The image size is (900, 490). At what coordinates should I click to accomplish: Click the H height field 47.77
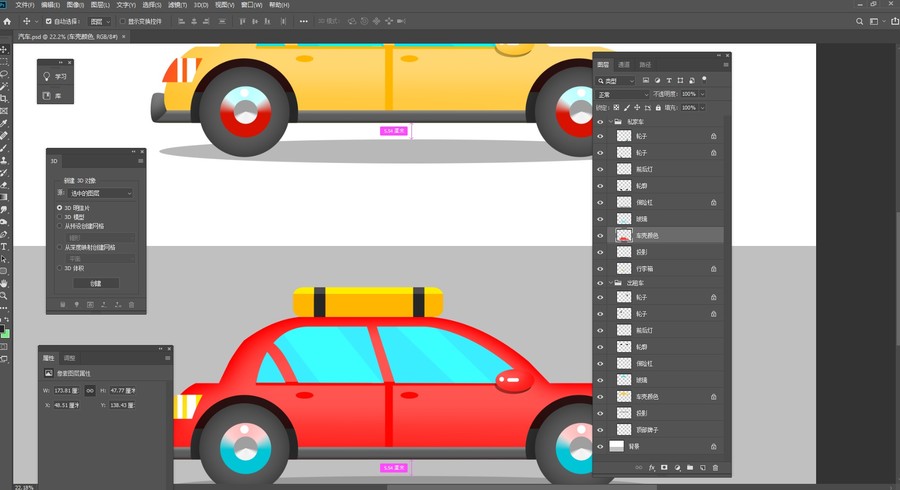point(123,391)
